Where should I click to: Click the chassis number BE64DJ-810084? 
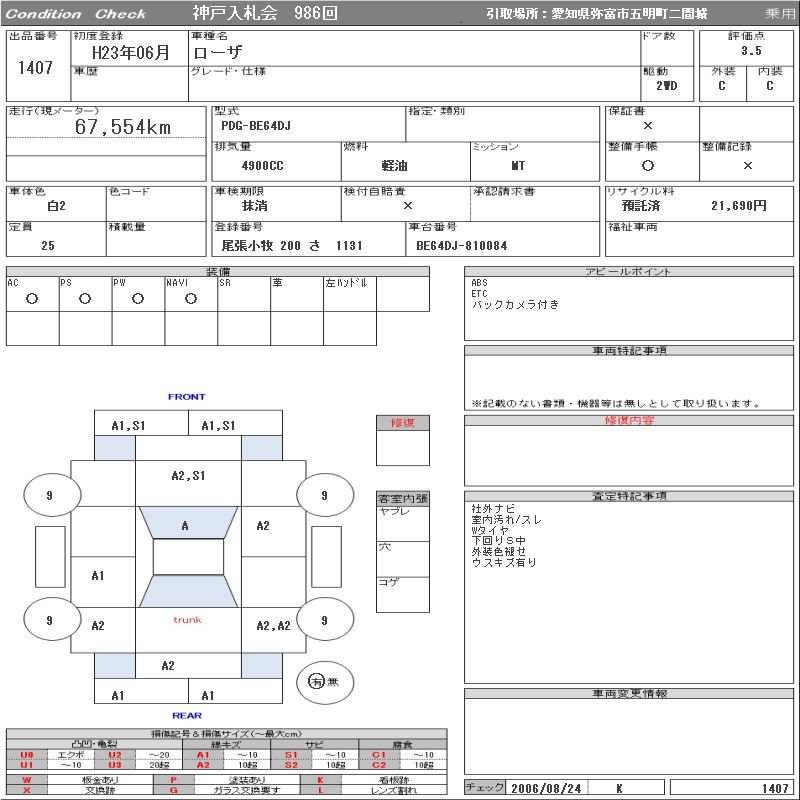461,245
